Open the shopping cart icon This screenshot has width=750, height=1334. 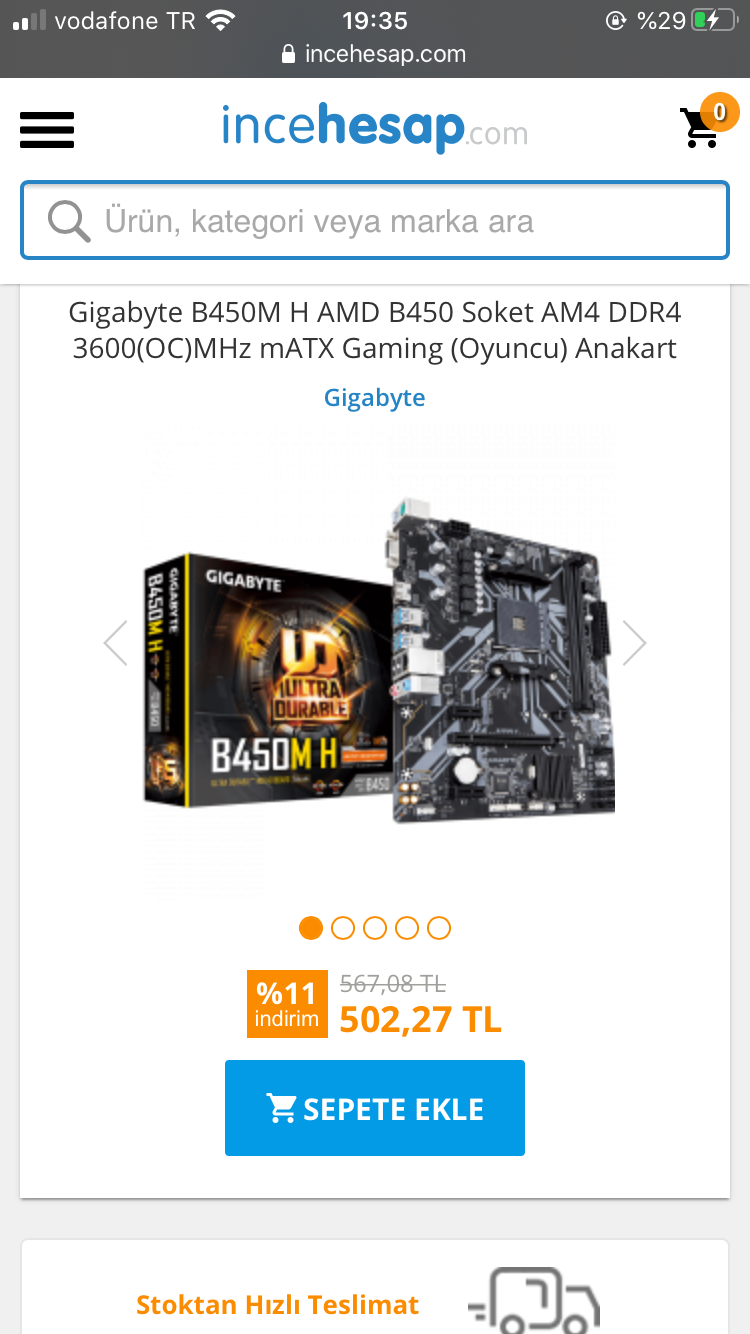click(x=700, y=128)
